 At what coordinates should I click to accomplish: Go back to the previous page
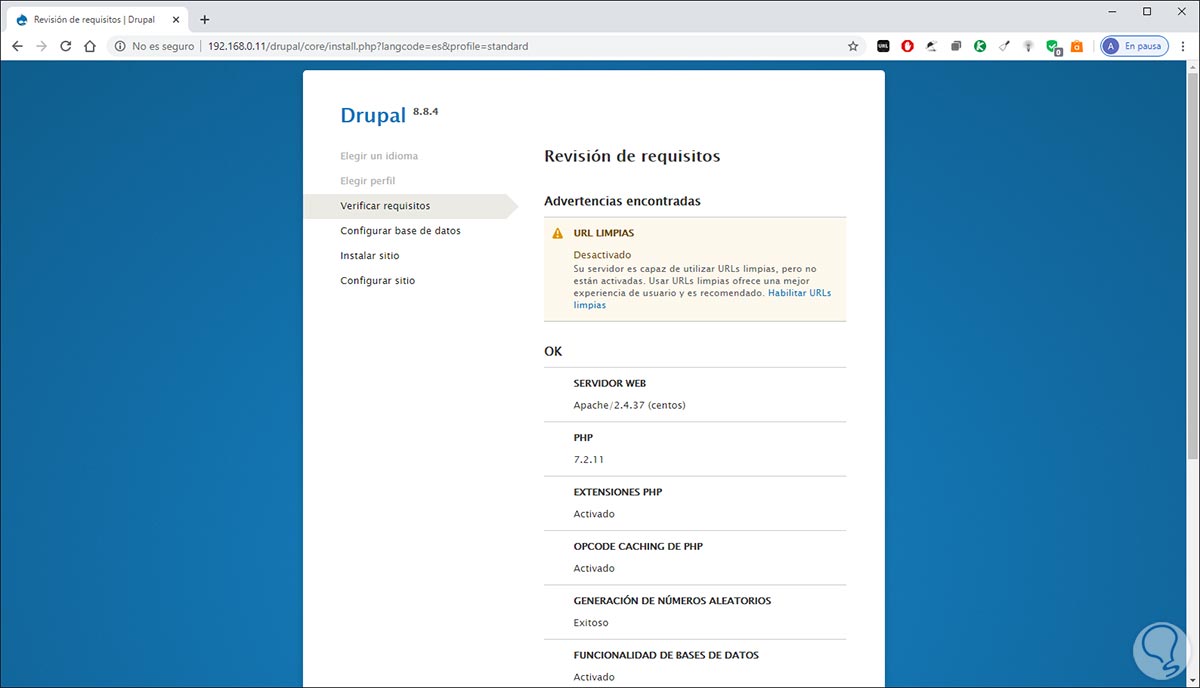17,46
